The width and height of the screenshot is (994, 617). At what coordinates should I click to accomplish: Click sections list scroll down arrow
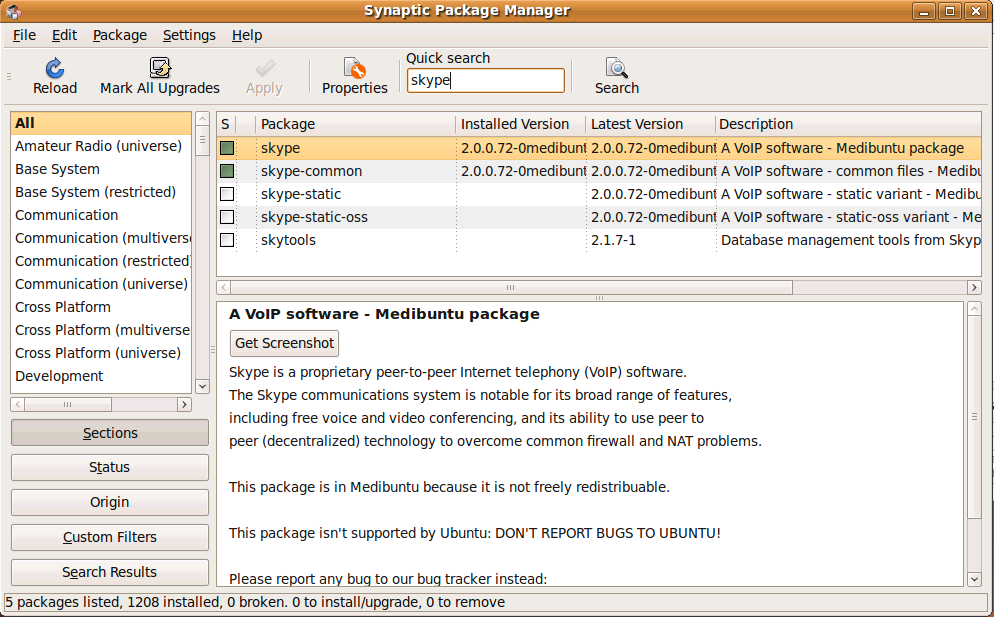click(x=202, y=386)
